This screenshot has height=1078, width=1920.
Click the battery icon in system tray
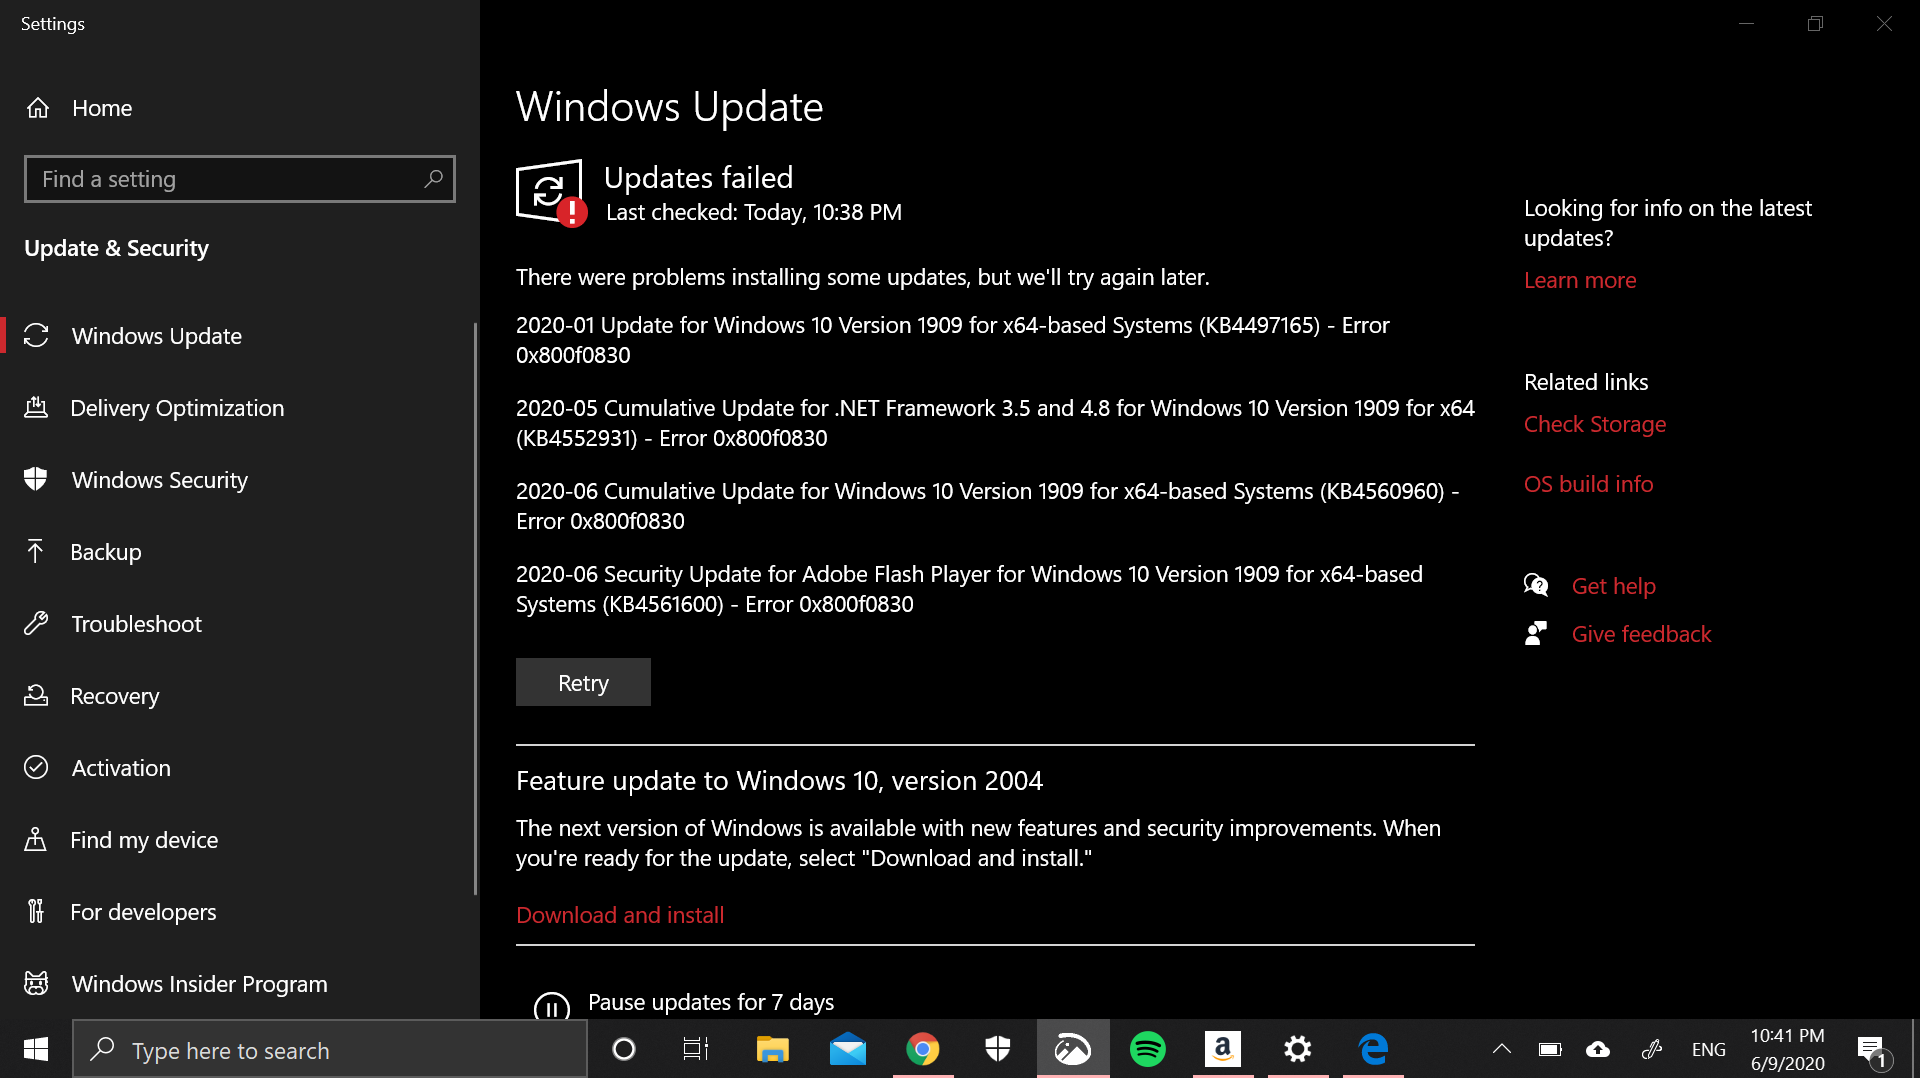pyautogui.click(x=1550, y=1049)
